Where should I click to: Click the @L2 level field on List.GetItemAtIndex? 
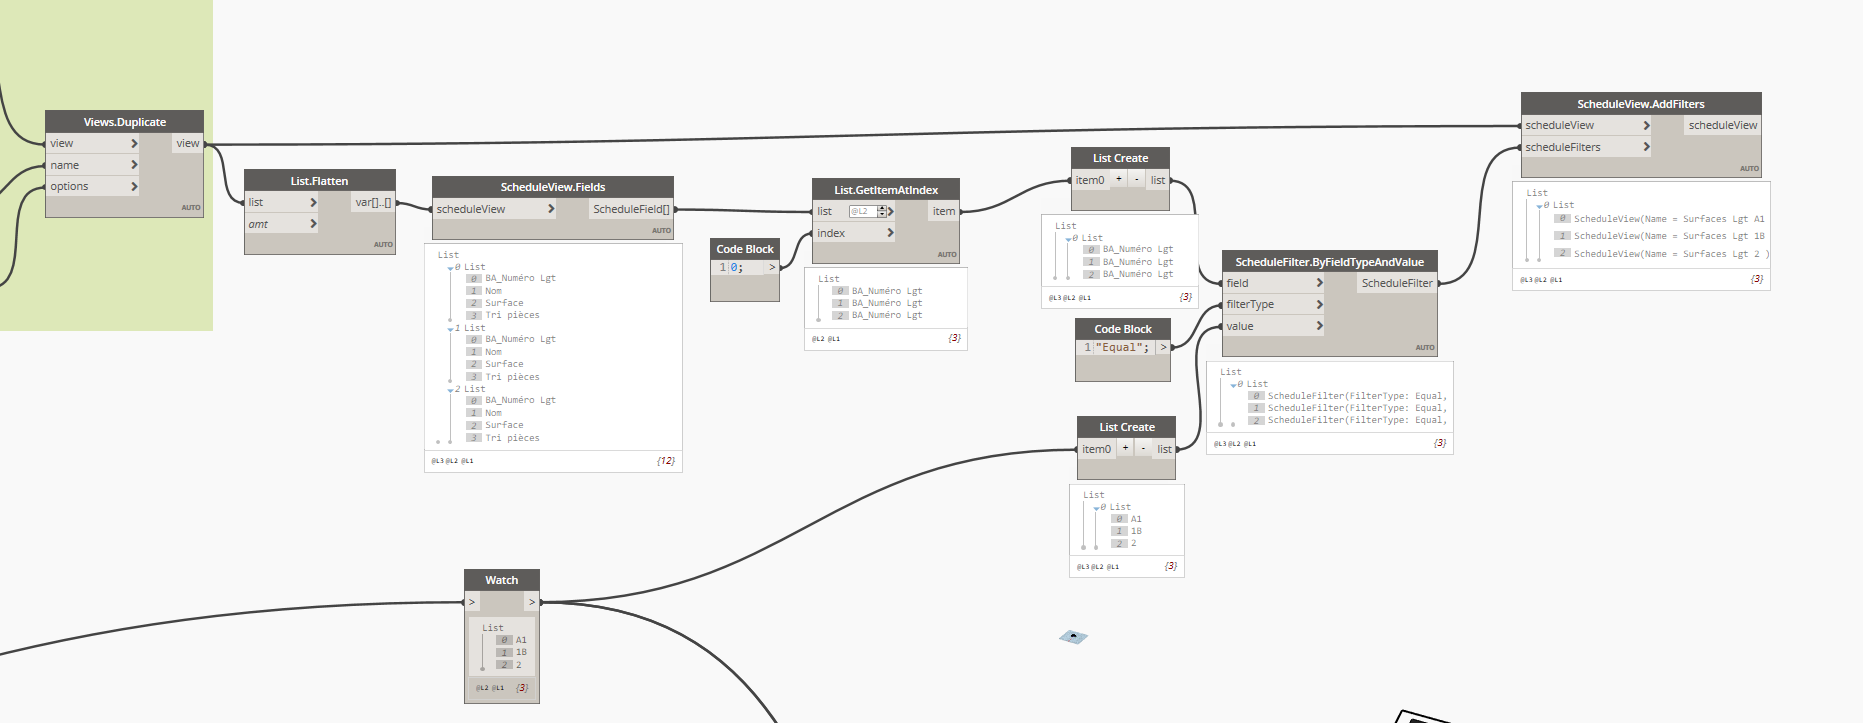pos(862,212)
